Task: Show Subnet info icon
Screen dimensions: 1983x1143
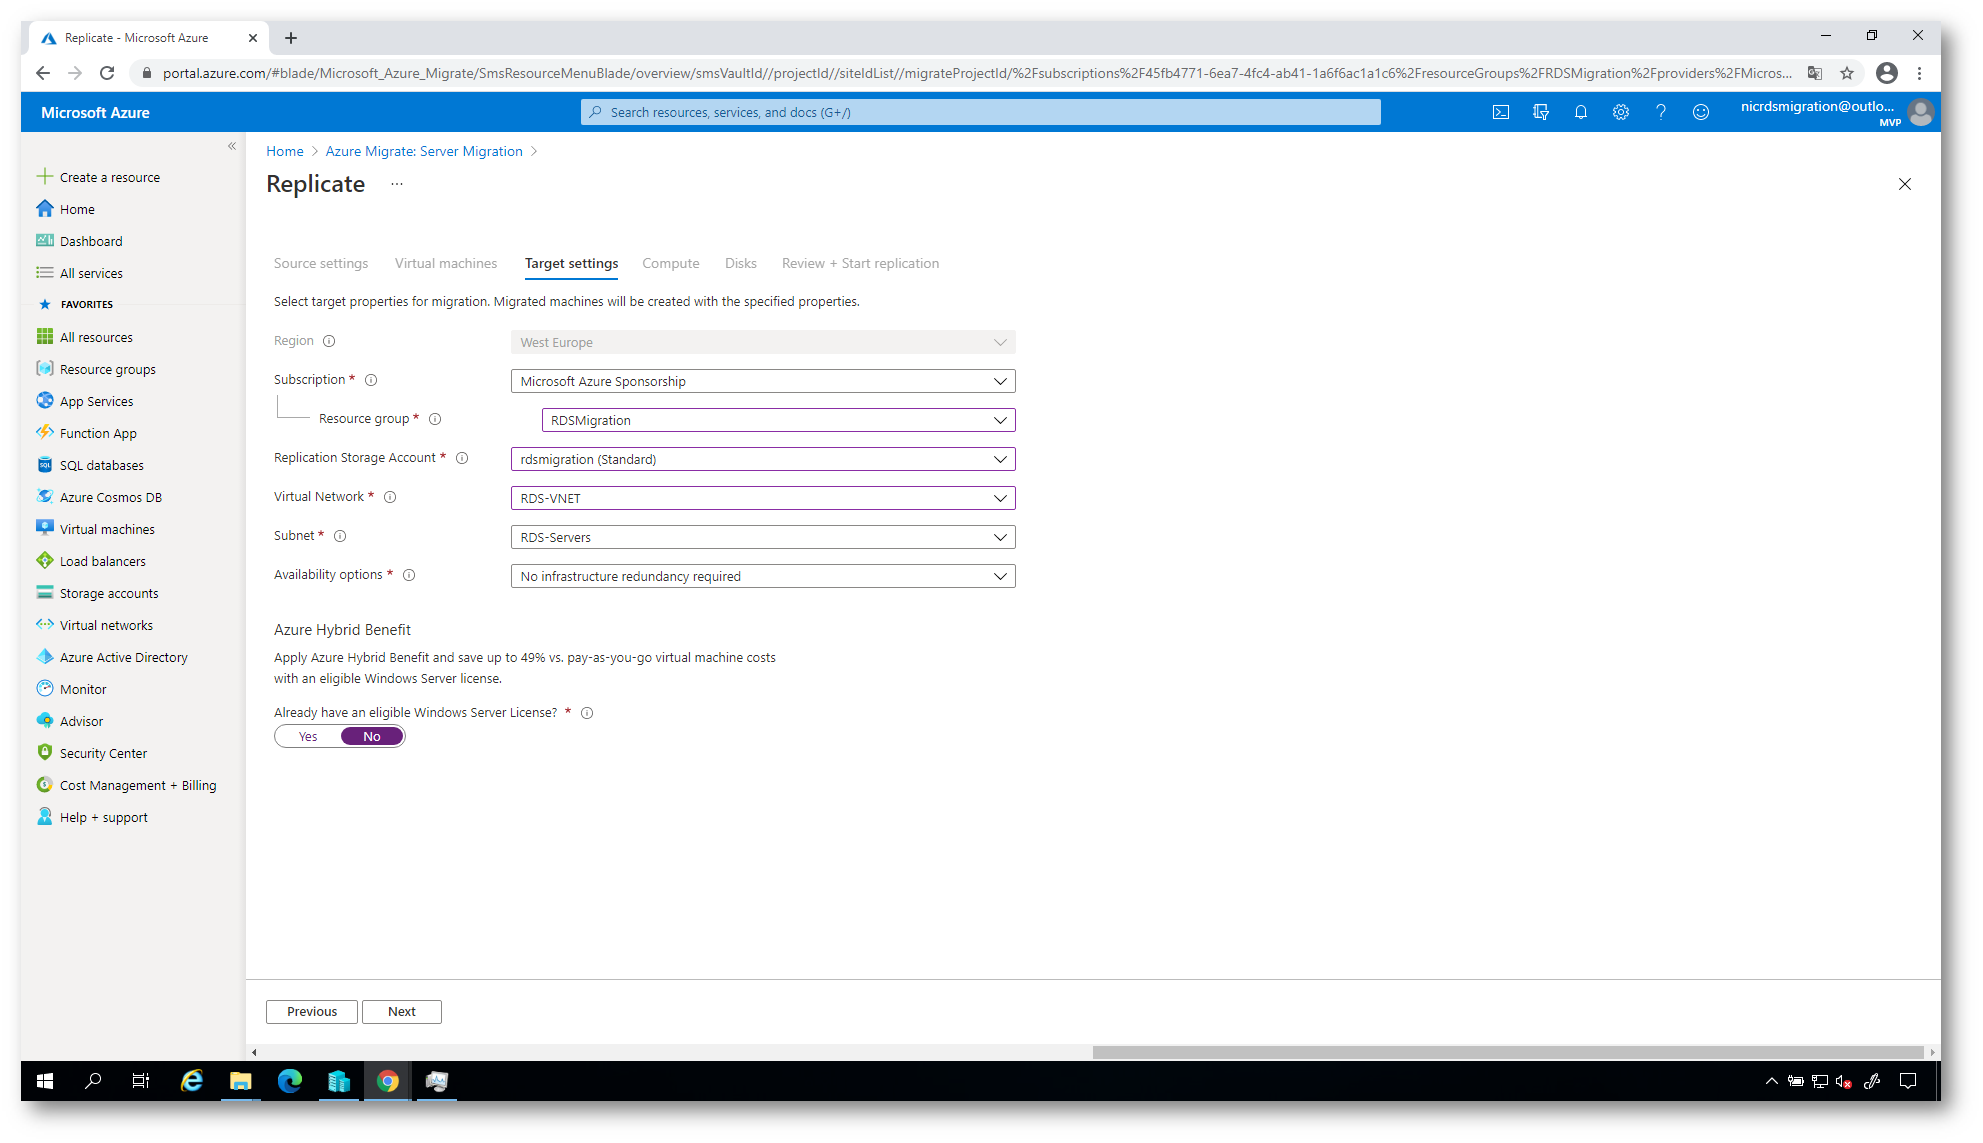Action: [340, 536]
